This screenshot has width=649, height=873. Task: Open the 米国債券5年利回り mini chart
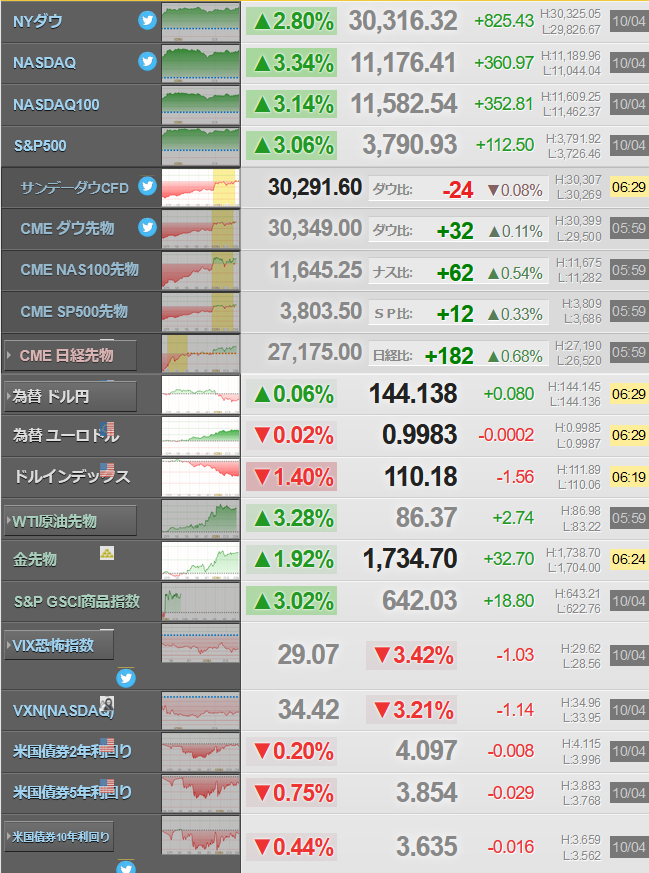pos(201,793)
